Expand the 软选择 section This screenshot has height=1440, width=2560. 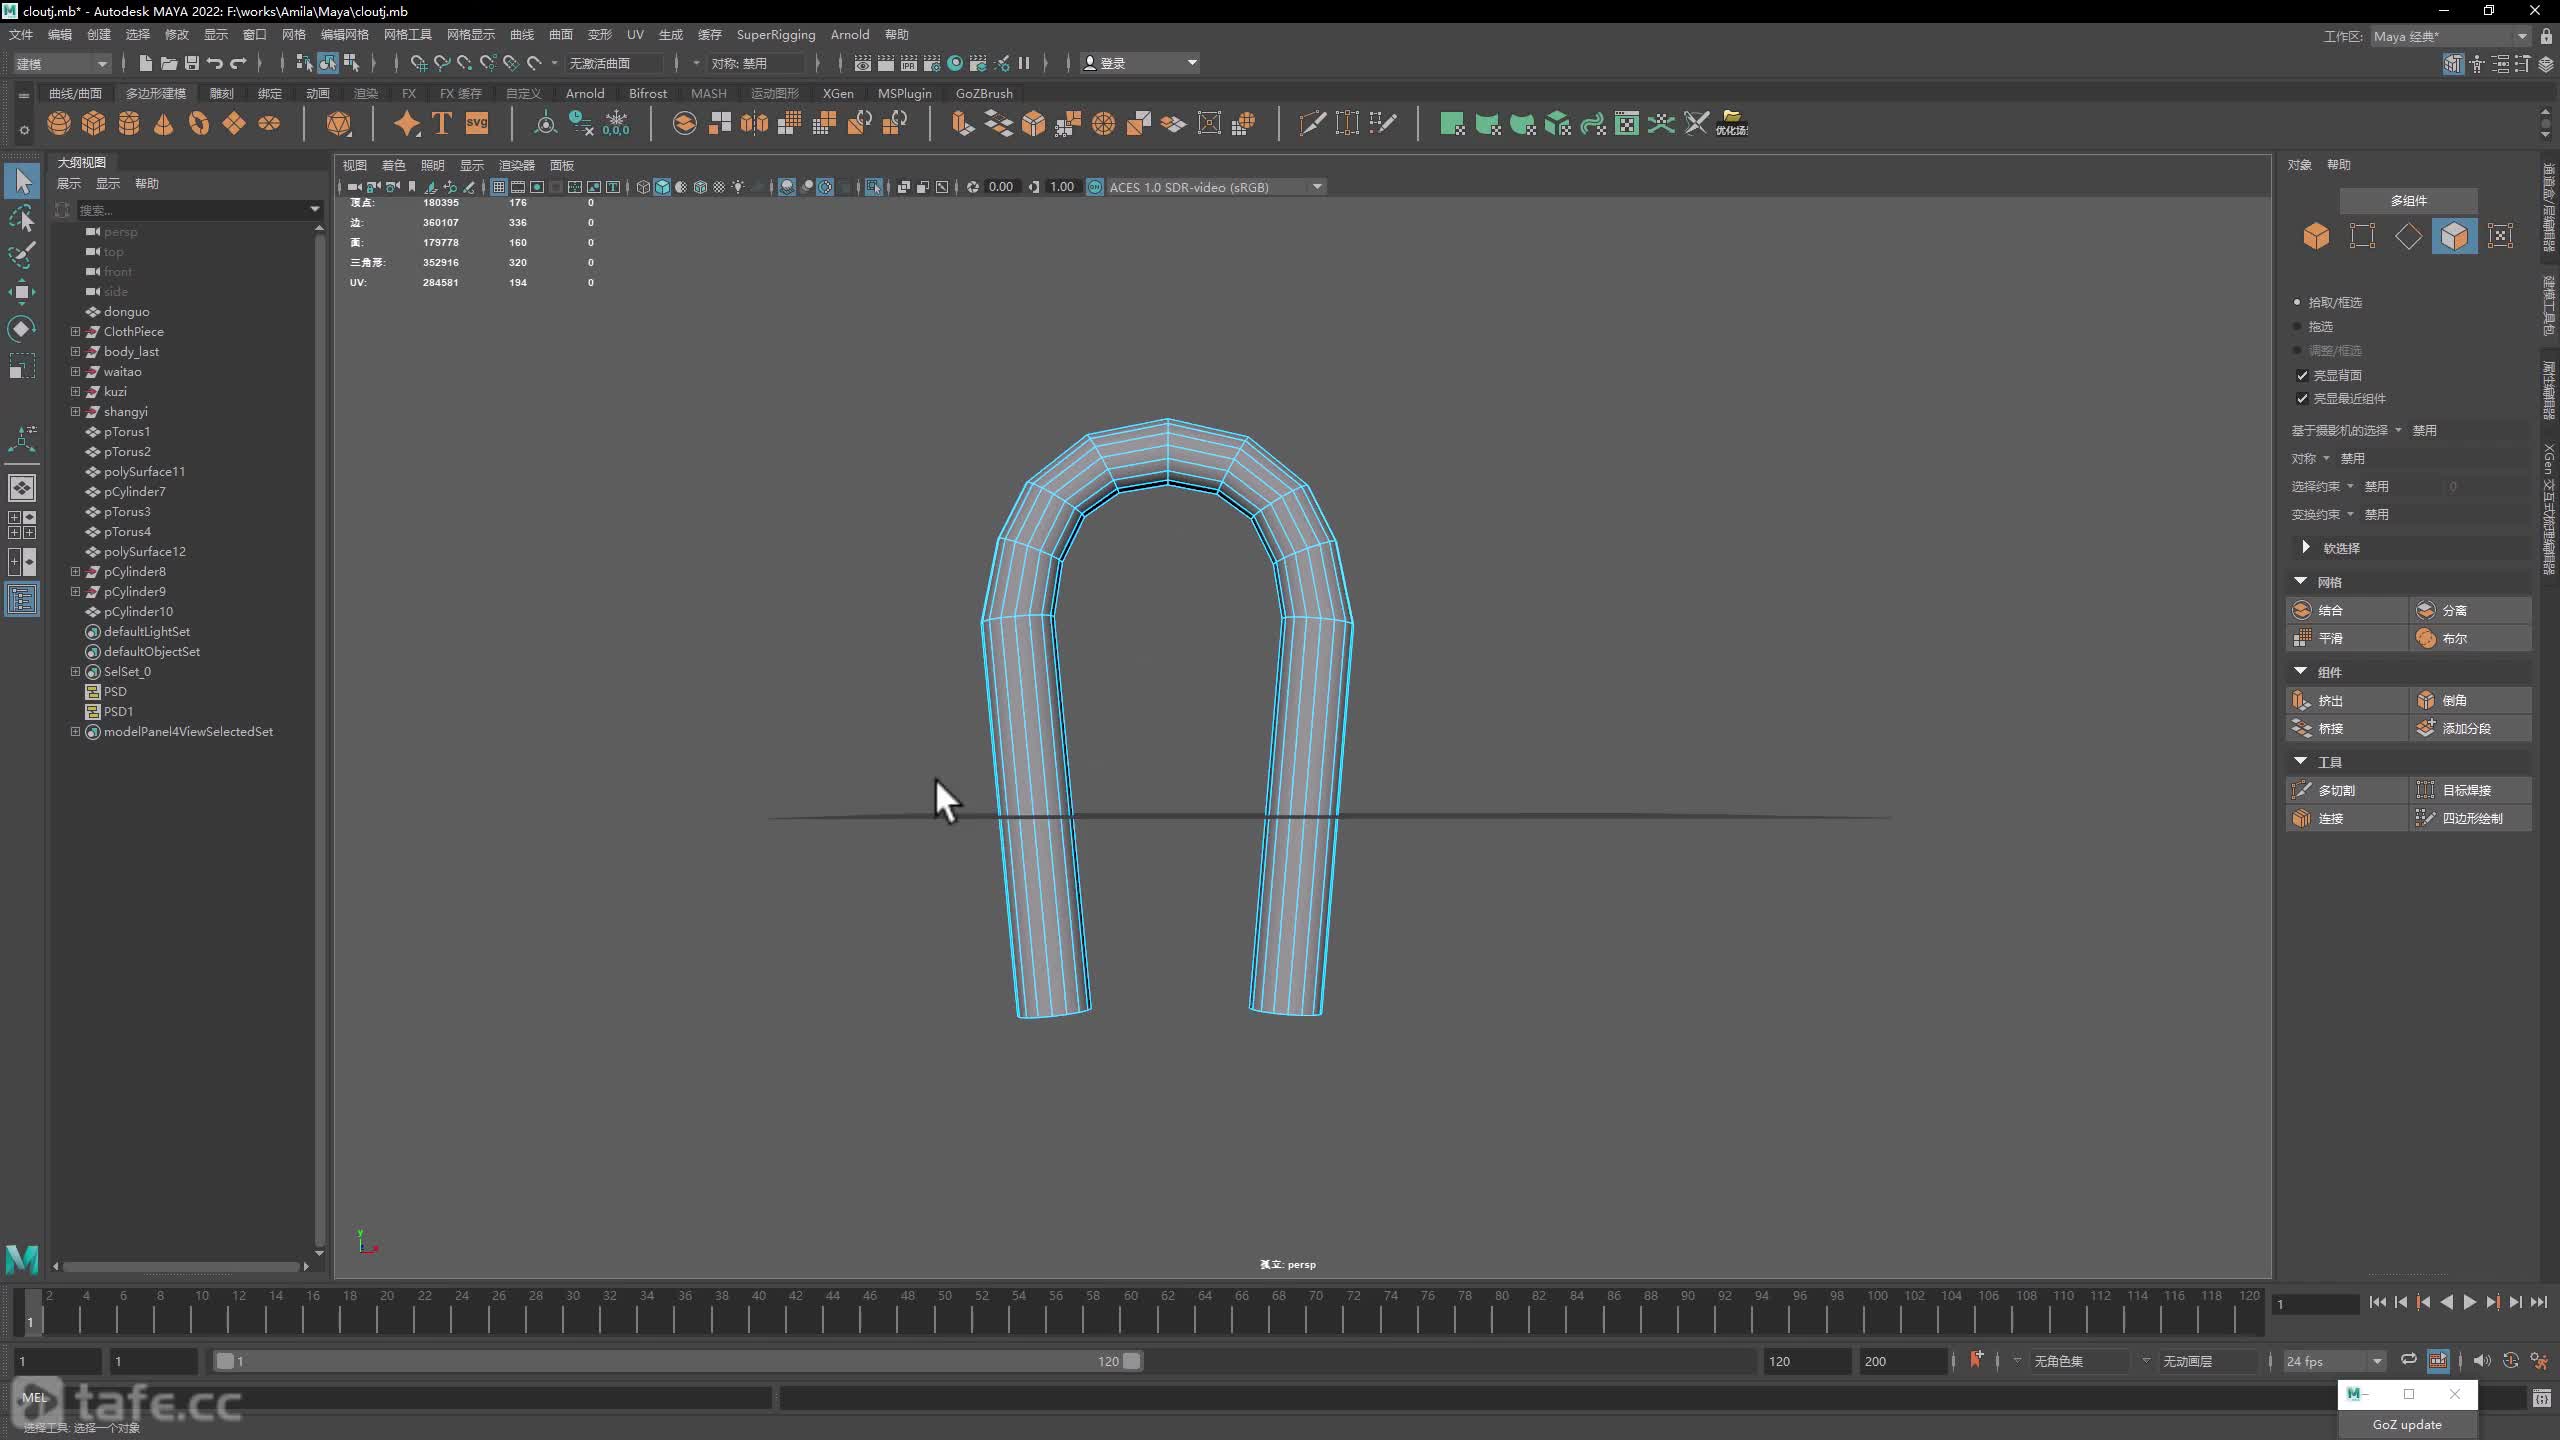click(x=2306, y=547)
